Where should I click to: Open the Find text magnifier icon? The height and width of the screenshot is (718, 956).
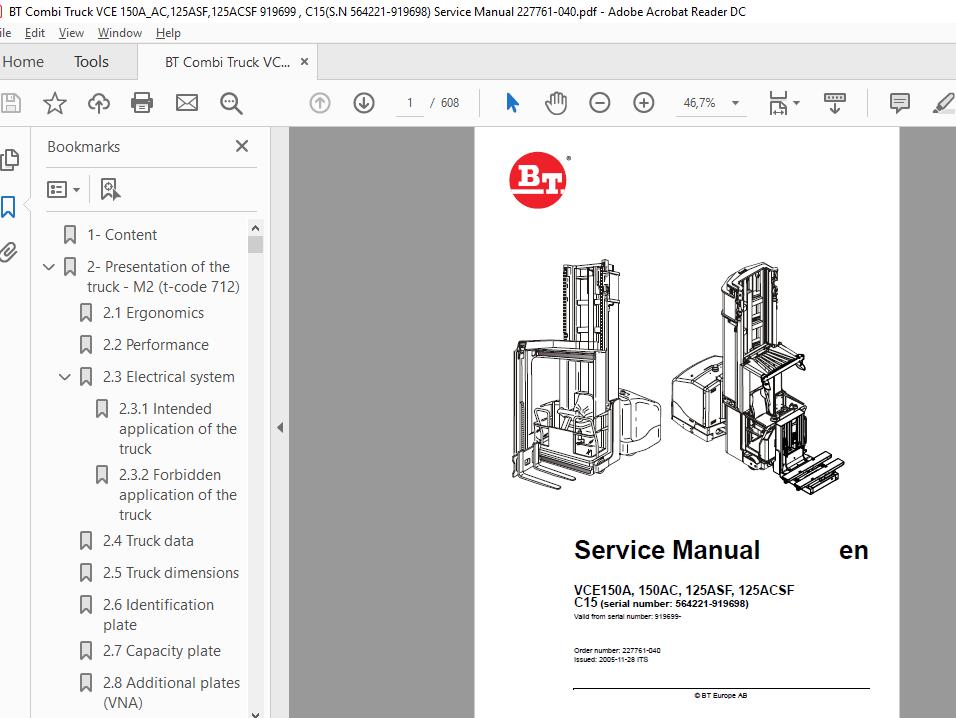[x=231, y=104]
